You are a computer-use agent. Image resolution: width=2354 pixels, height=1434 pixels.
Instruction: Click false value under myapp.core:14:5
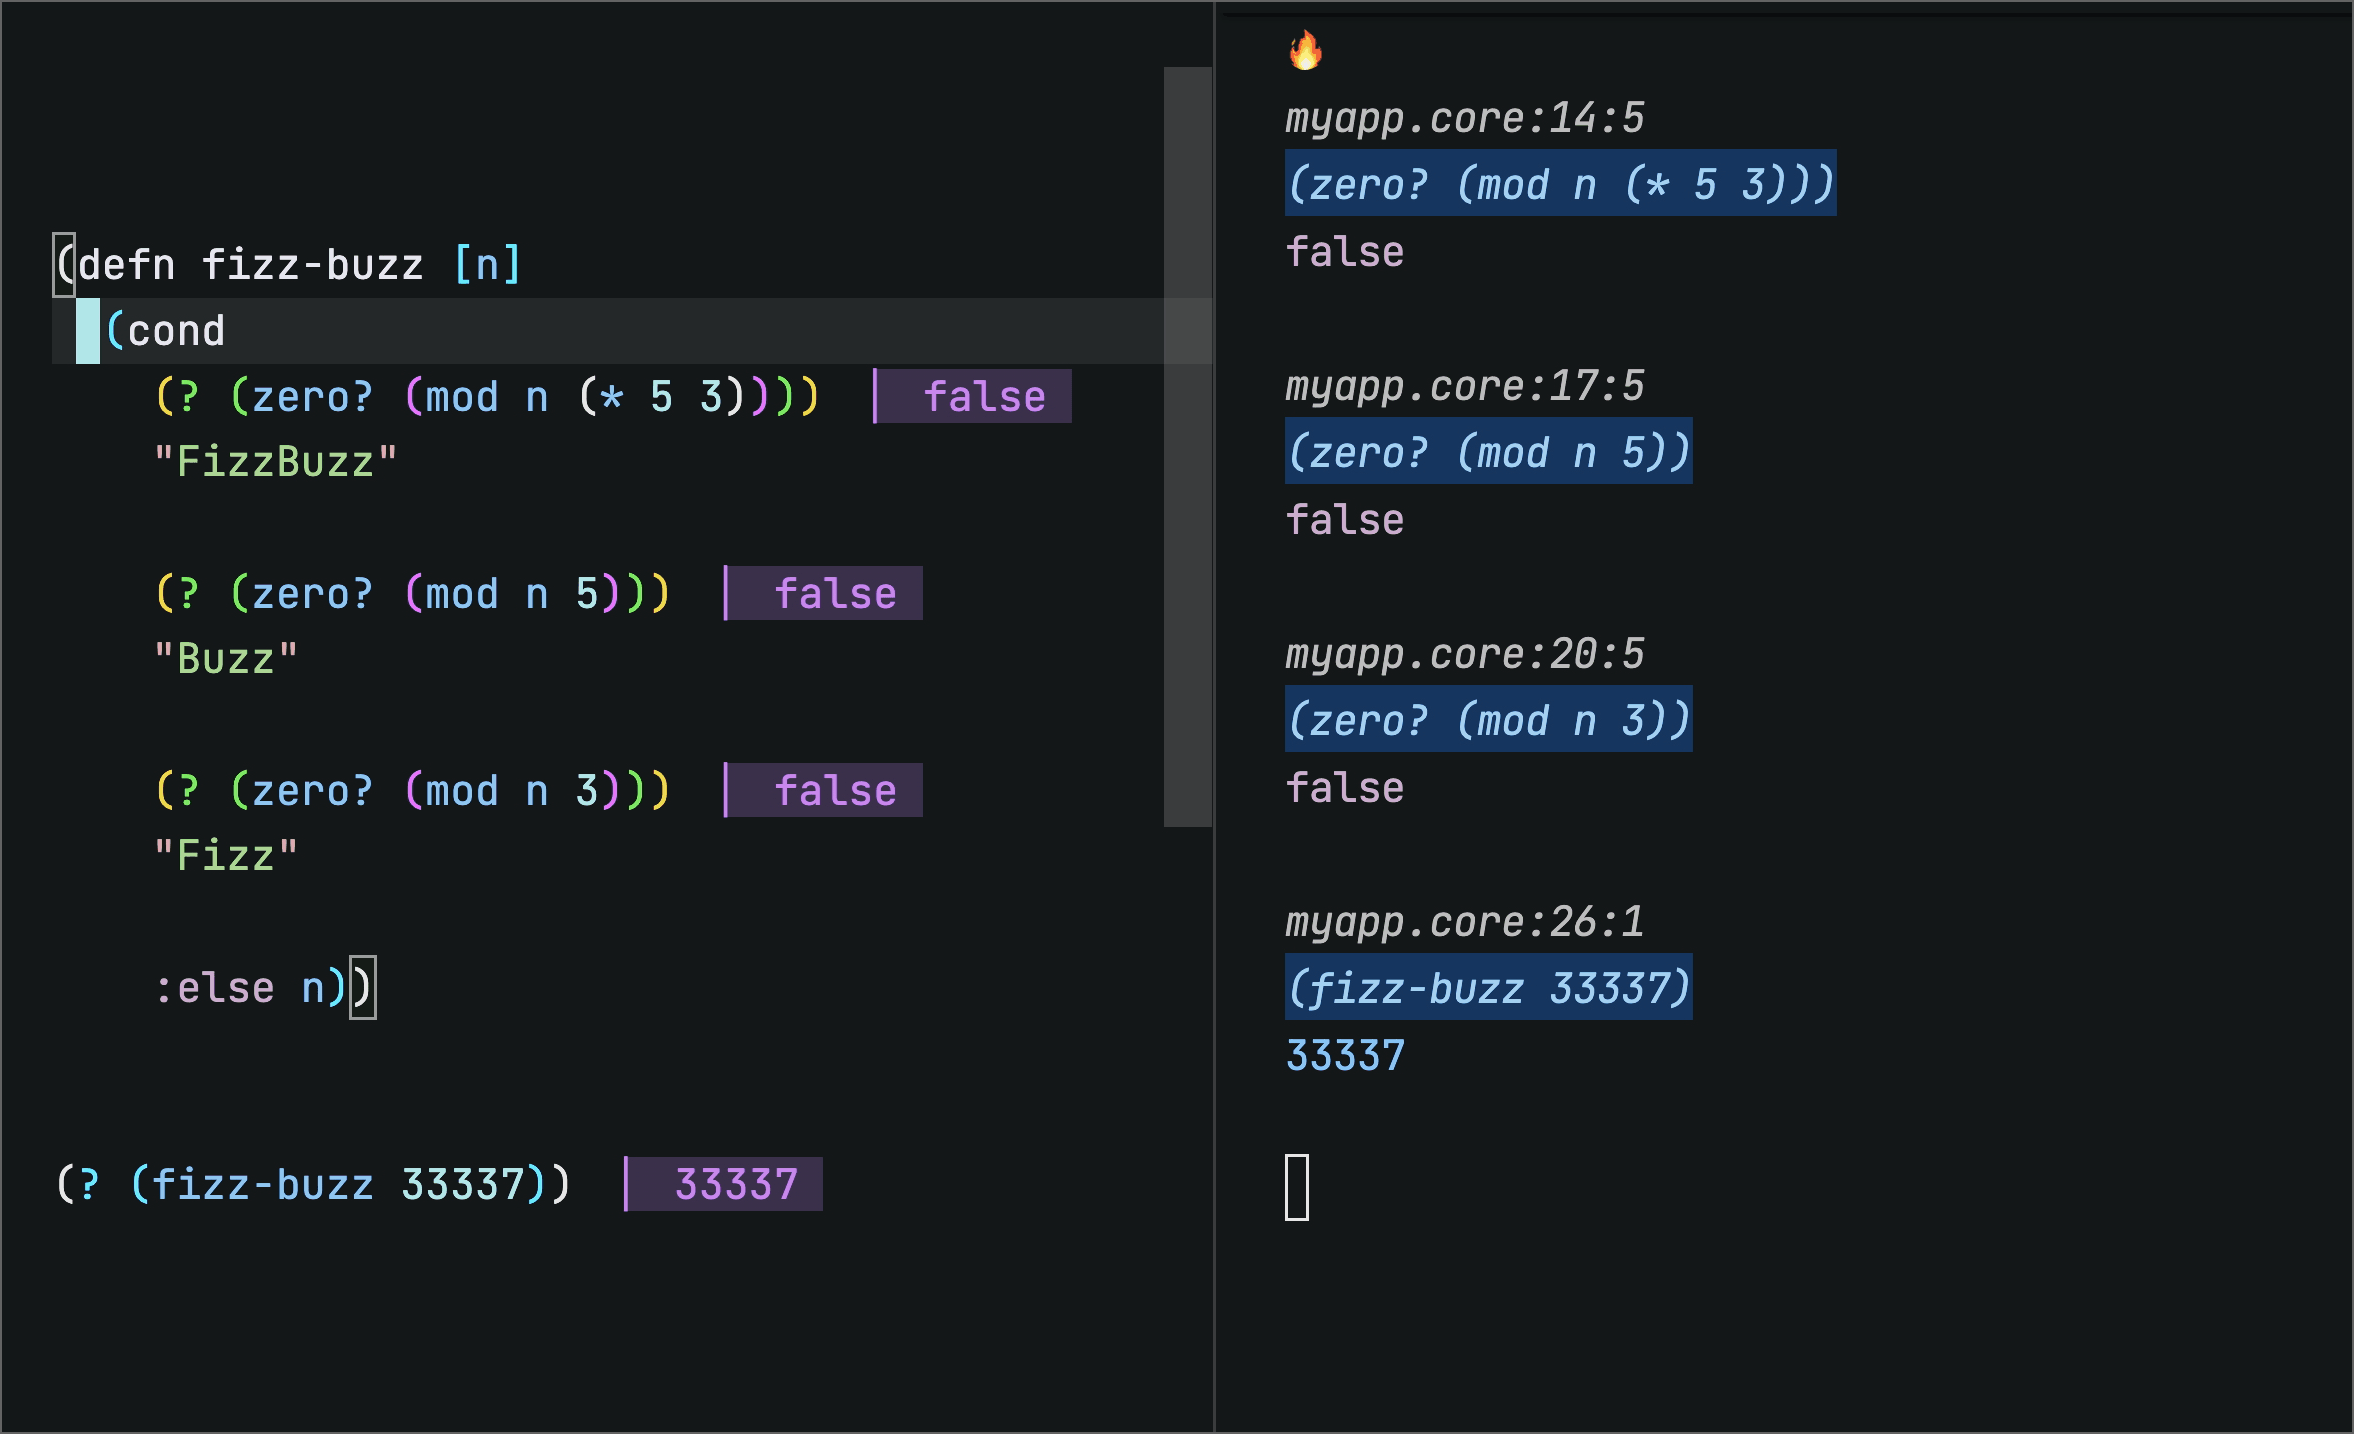pyautogui.click(x=1345, y=252)
